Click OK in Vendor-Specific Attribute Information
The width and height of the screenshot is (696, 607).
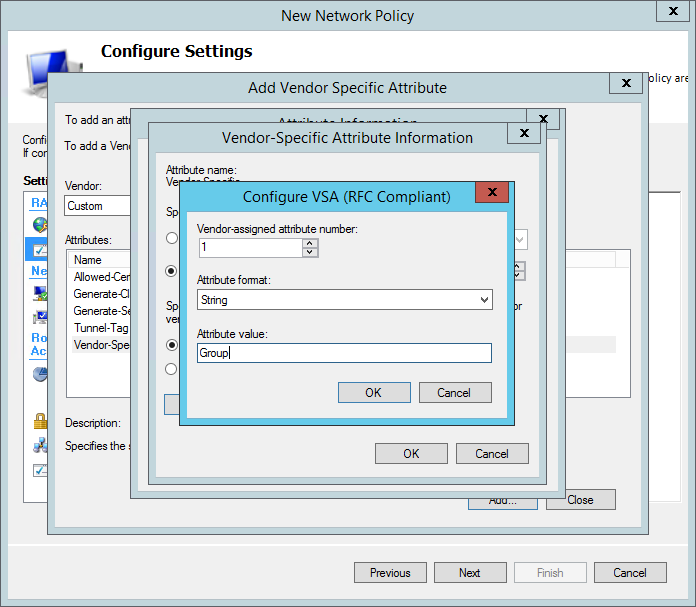pyautogui.click(x=411, y=453)
